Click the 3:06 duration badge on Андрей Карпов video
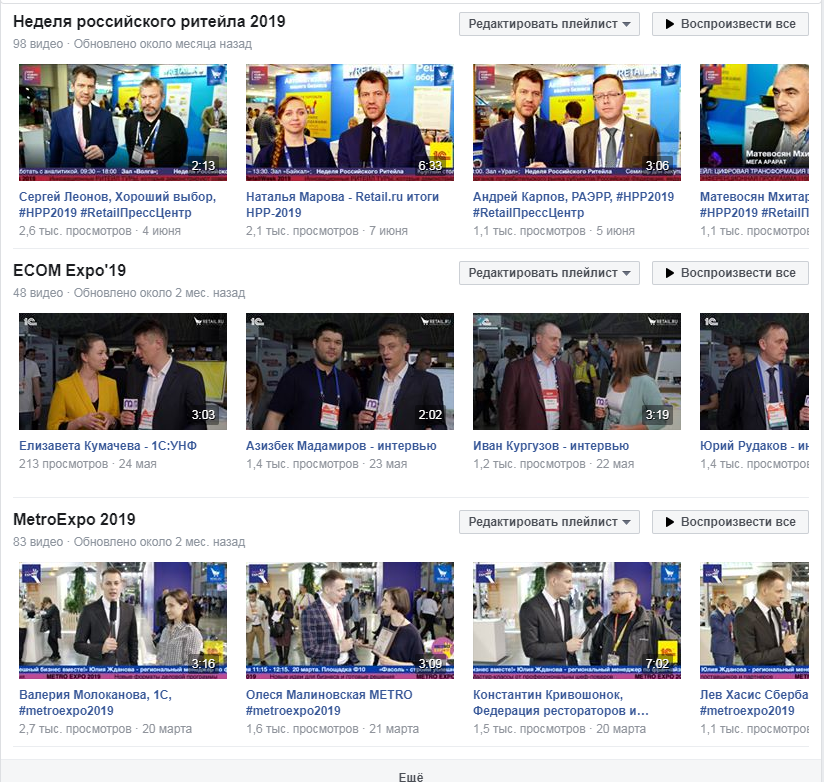The width and height of the screenshot is (824, 782). pyautogui.click(x=657, y=166)
